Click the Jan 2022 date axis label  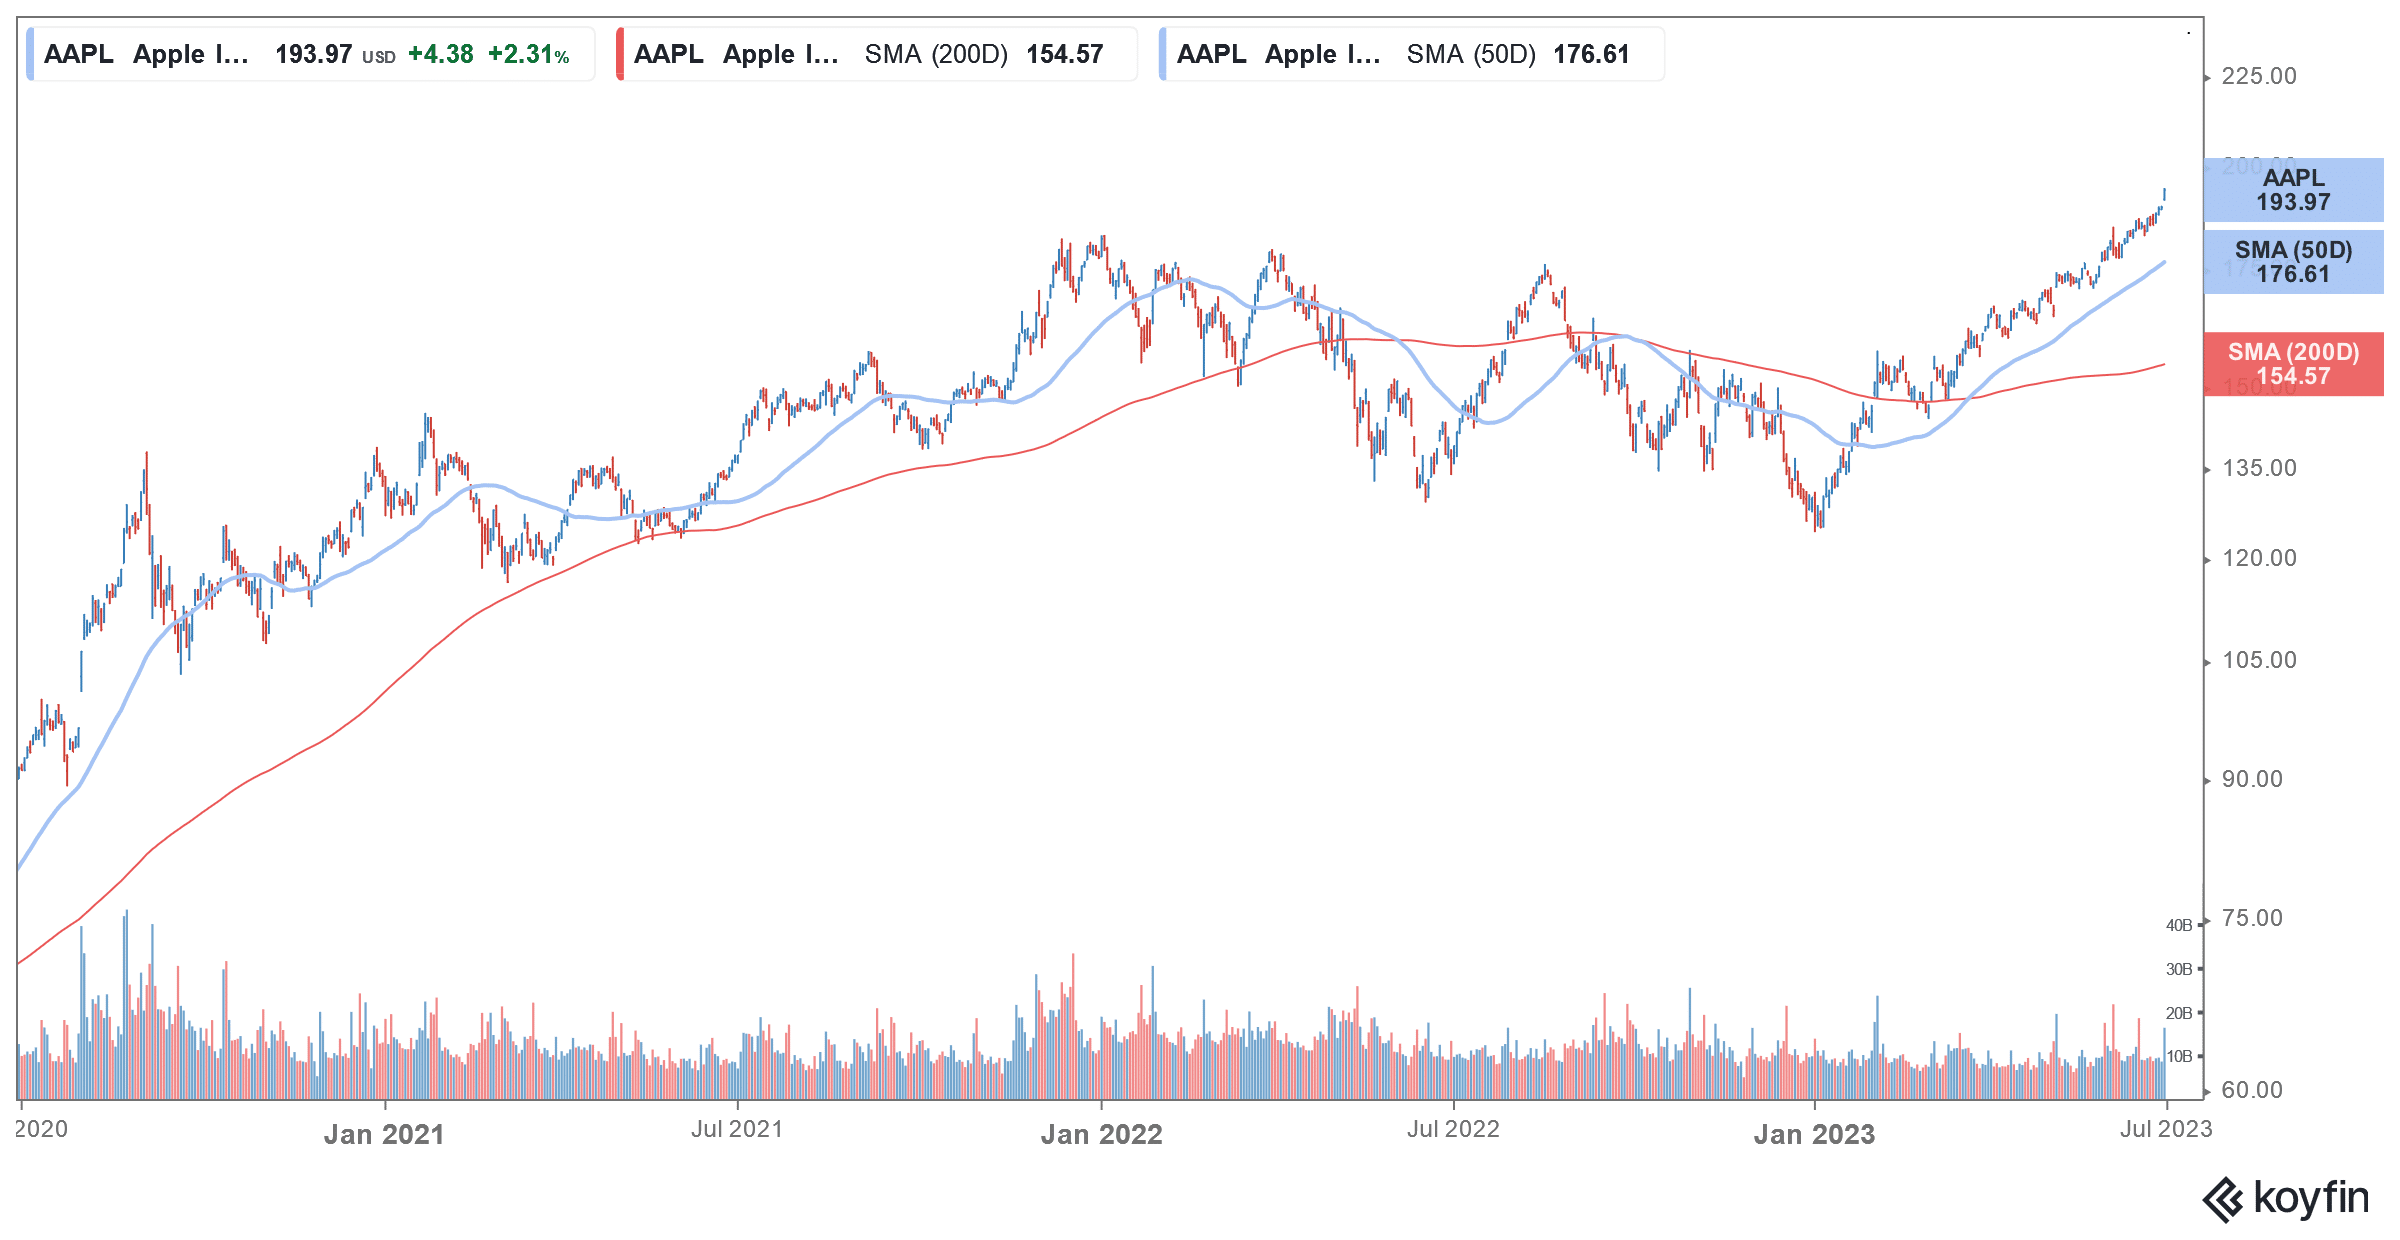coord(1101,1134)
